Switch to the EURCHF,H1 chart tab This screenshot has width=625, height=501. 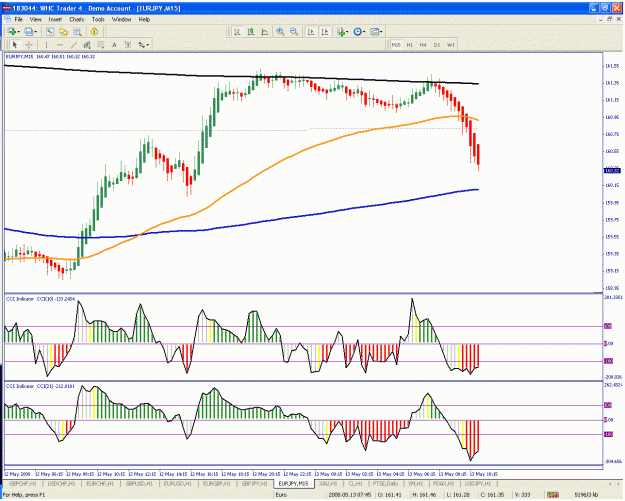[x=100, y=483]
